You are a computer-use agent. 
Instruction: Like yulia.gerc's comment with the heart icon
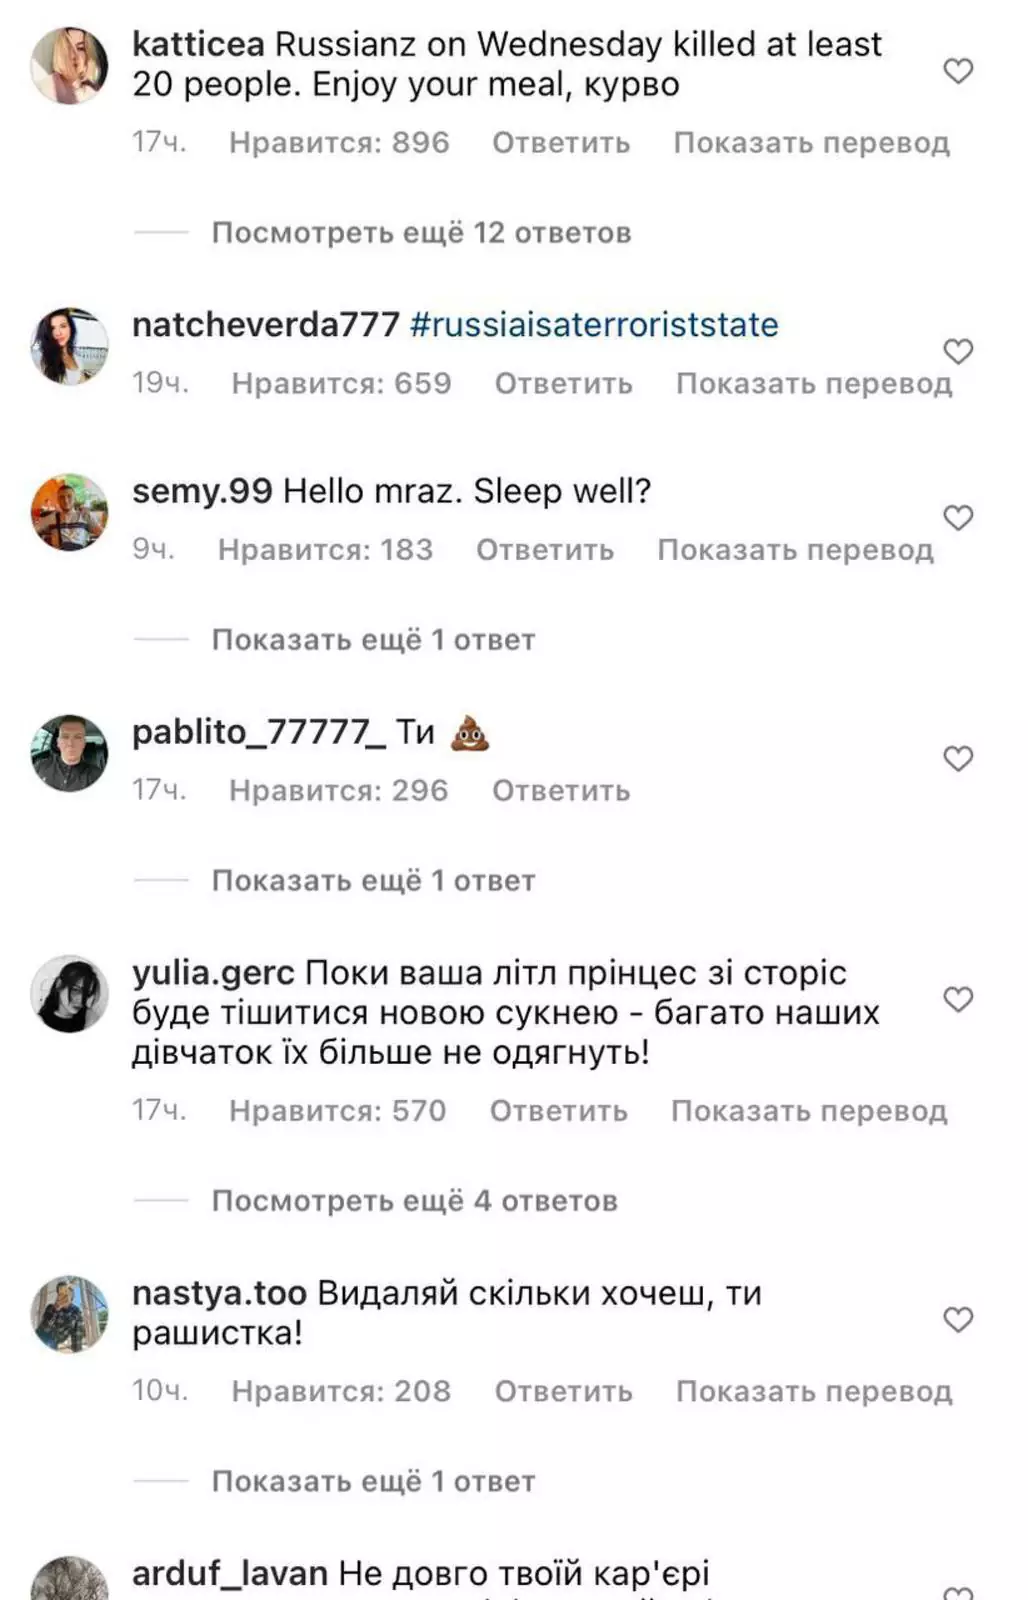point(958,1000)
